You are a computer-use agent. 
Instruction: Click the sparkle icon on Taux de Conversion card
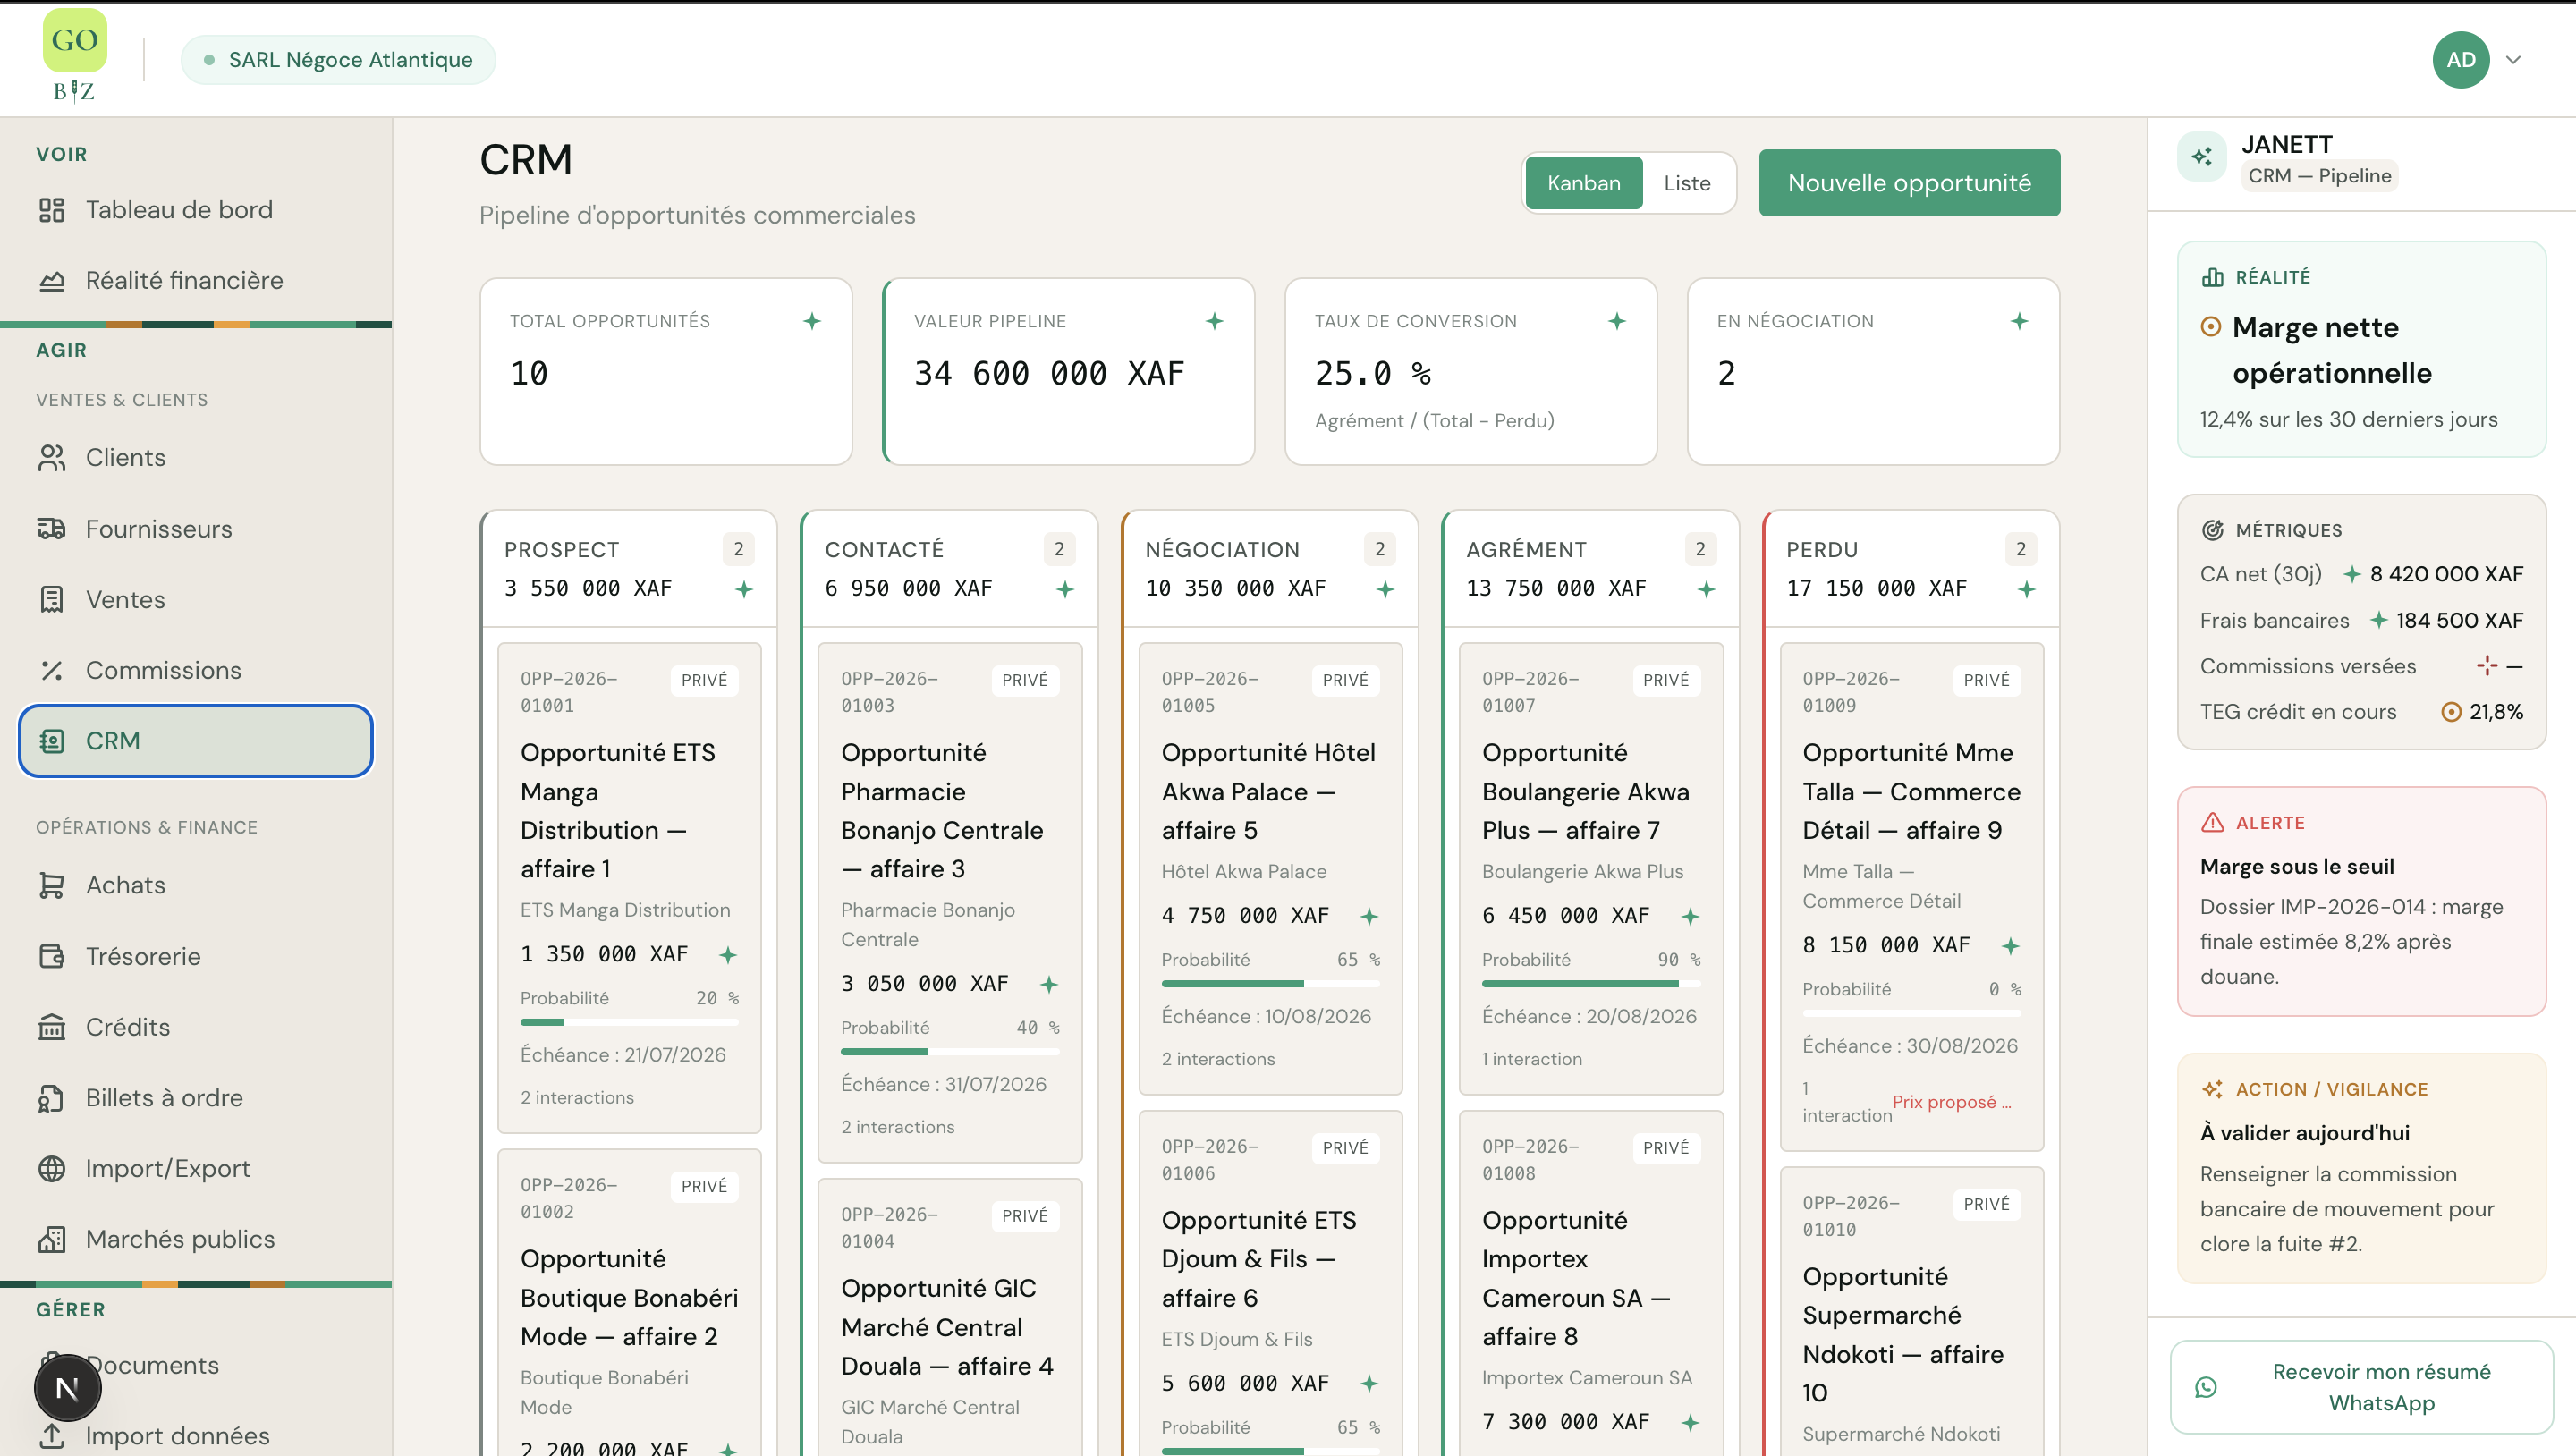click(1616, 321)
